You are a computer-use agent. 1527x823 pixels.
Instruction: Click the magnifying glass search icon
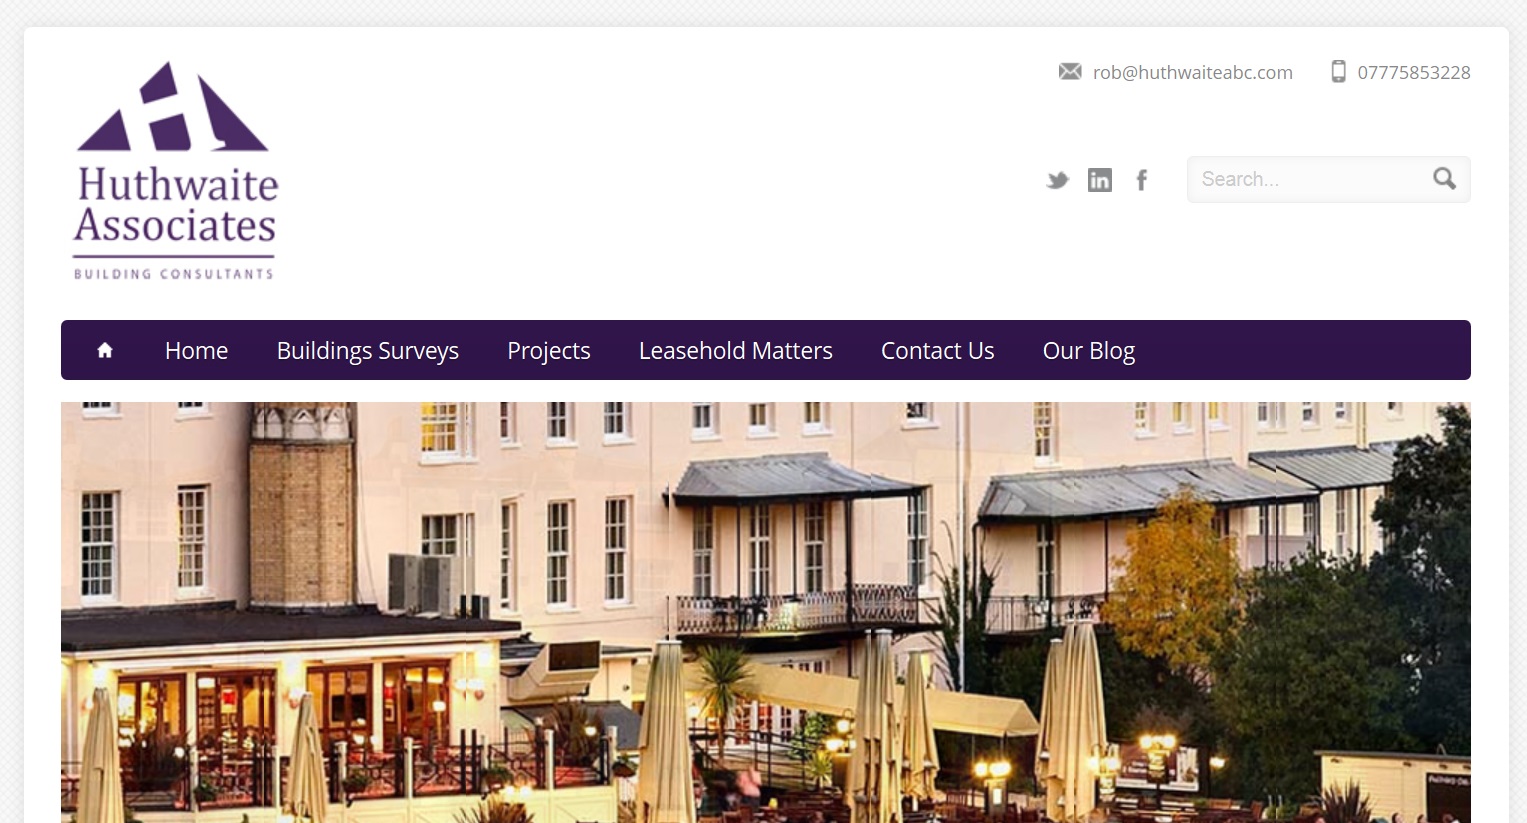[1444, 178]
